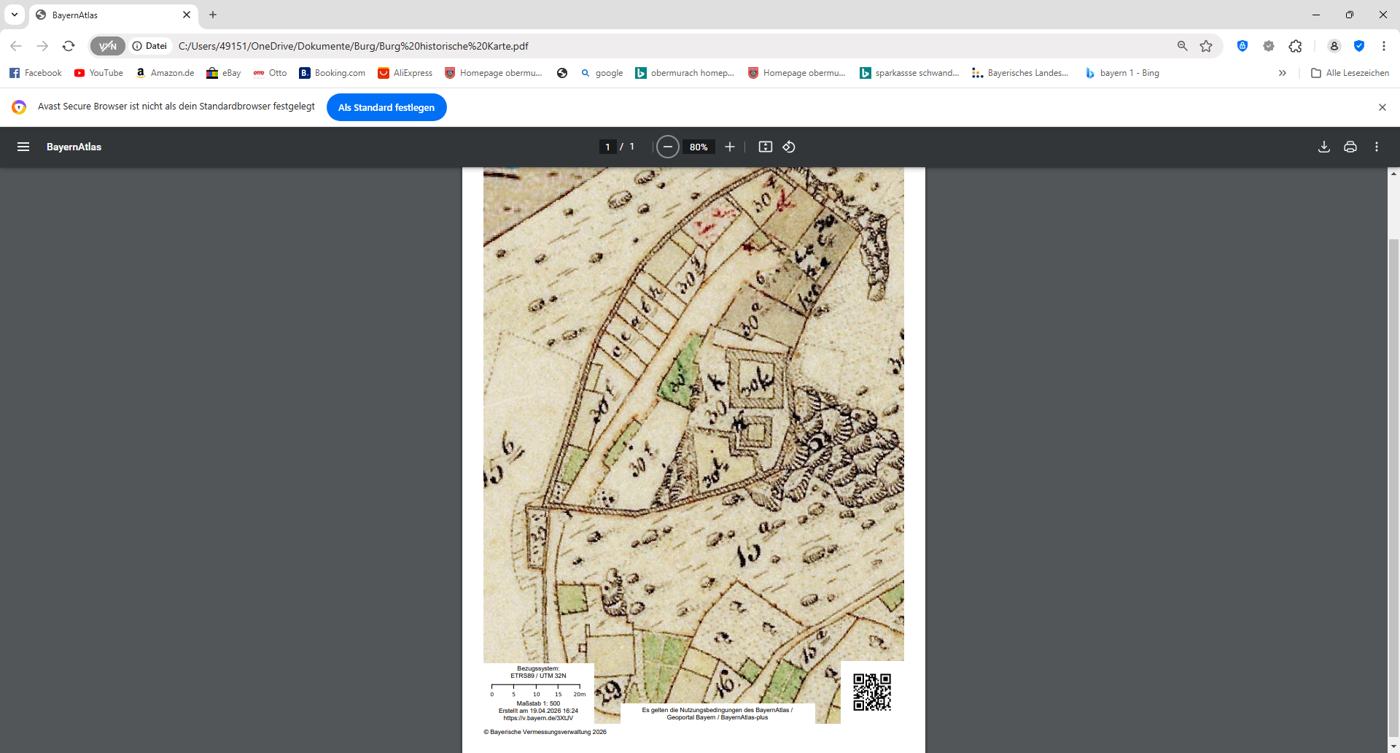Click the scrollbar up arrow

pos(1393,174)
